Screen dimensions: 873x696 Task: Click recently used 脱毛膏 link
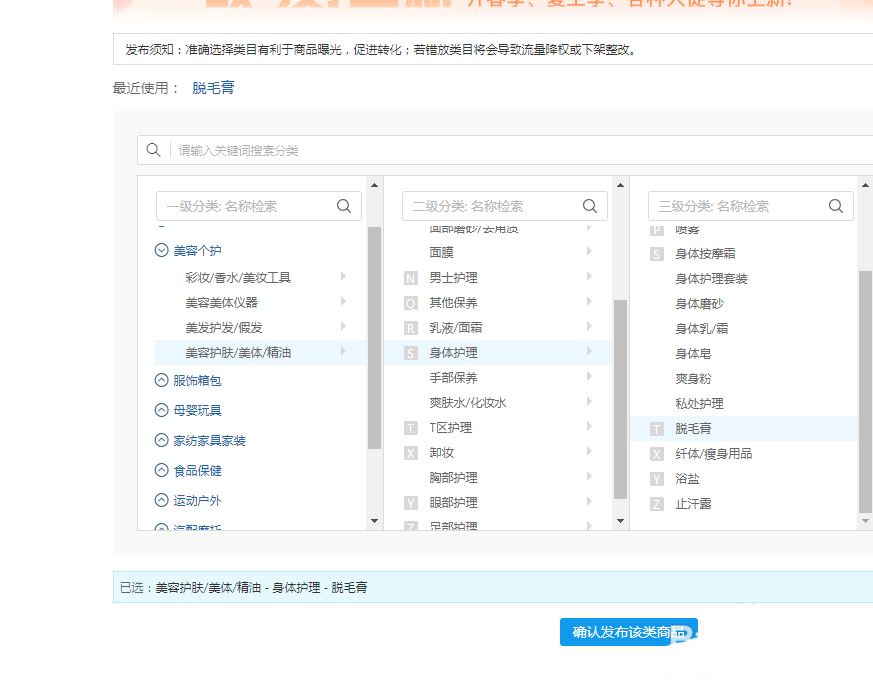[213, 88]
